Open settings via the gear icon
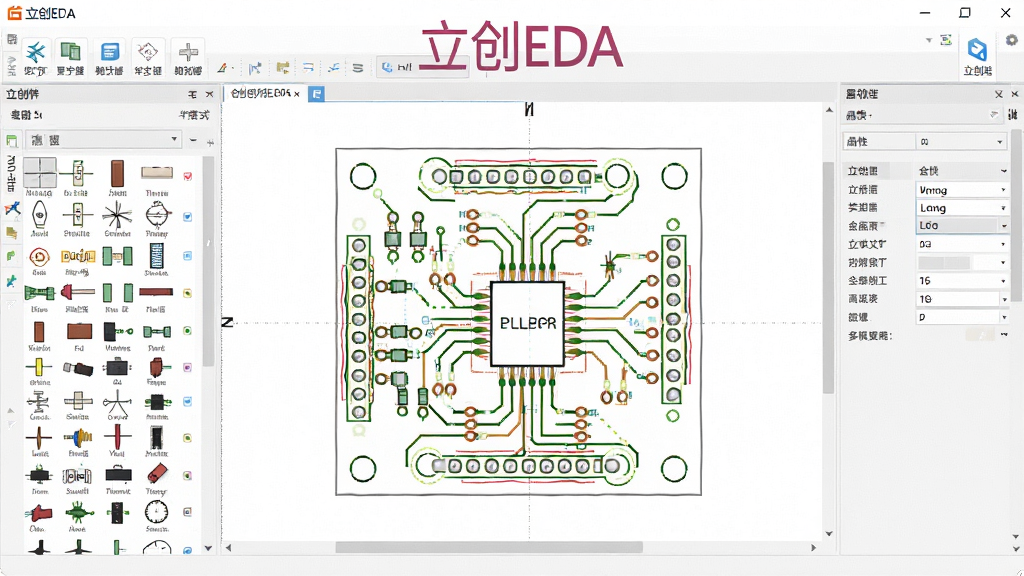Screen dimensions: 1024x576 tap(1012, 40)
